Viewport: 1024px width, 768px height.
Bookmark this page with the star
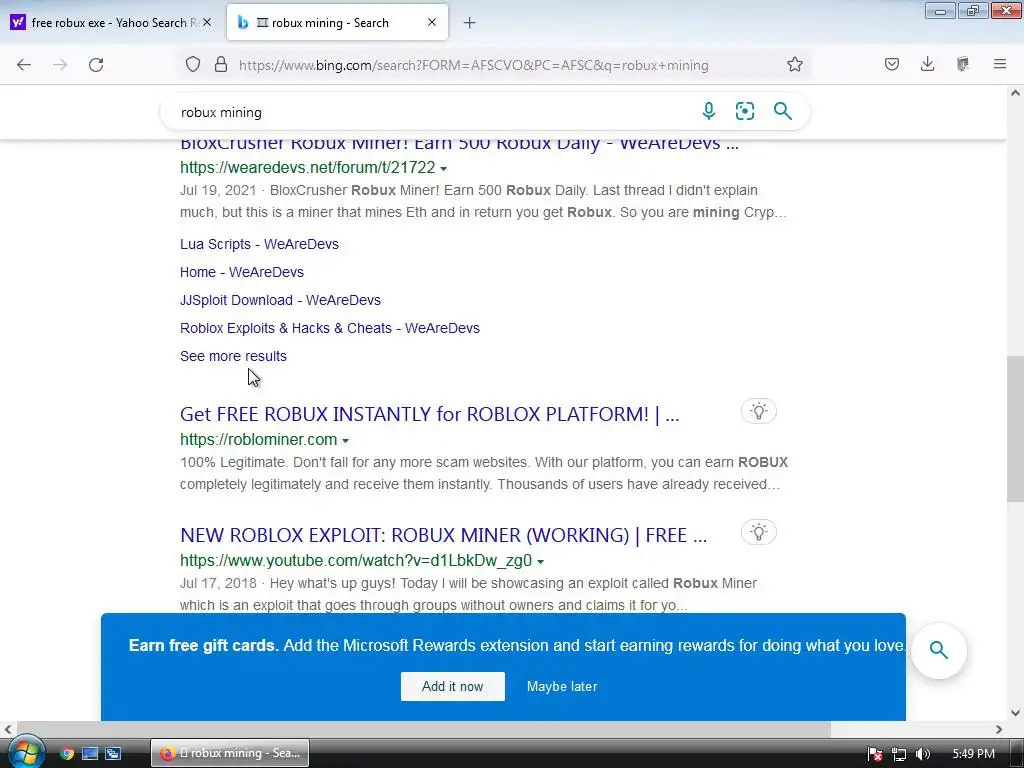point(794,65)
